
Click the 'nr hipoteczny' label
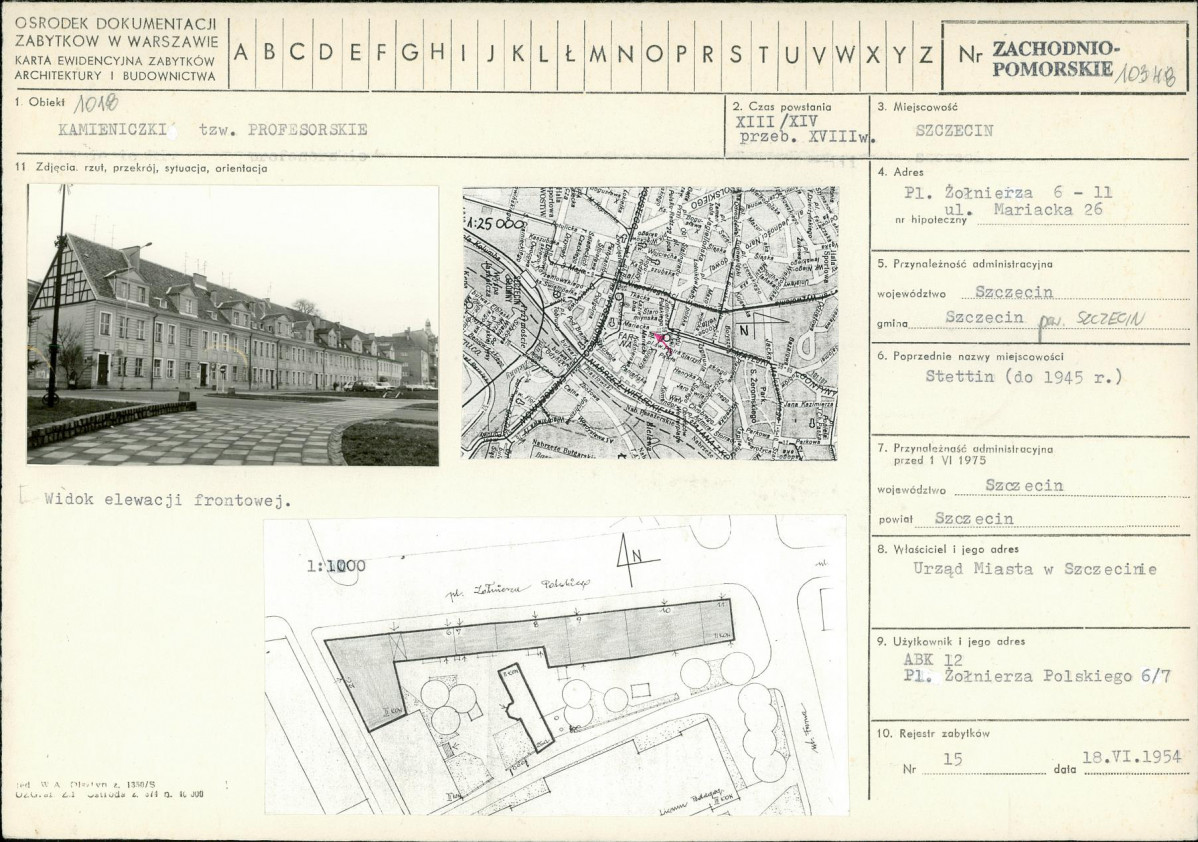tap(931, 220)
